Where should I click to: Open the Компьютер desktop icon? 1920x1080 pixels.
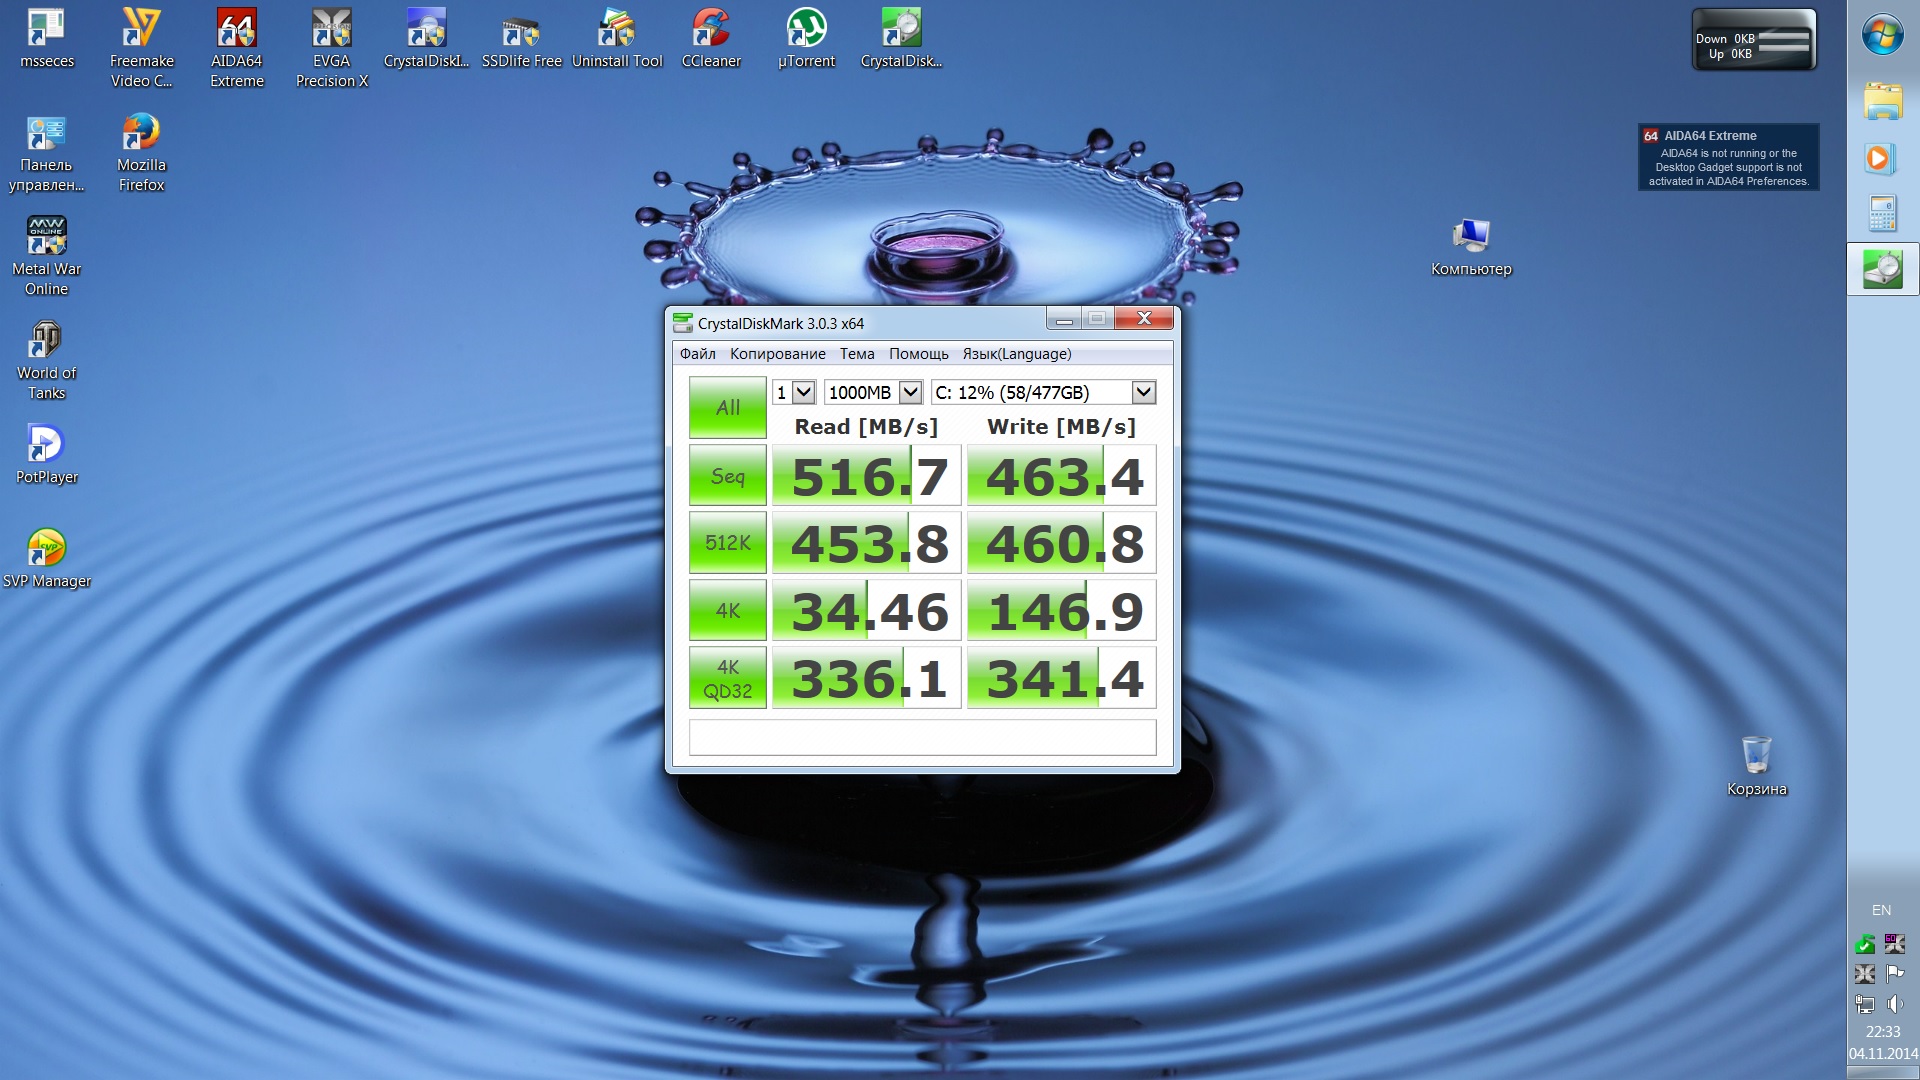[x=1471, y=247]
